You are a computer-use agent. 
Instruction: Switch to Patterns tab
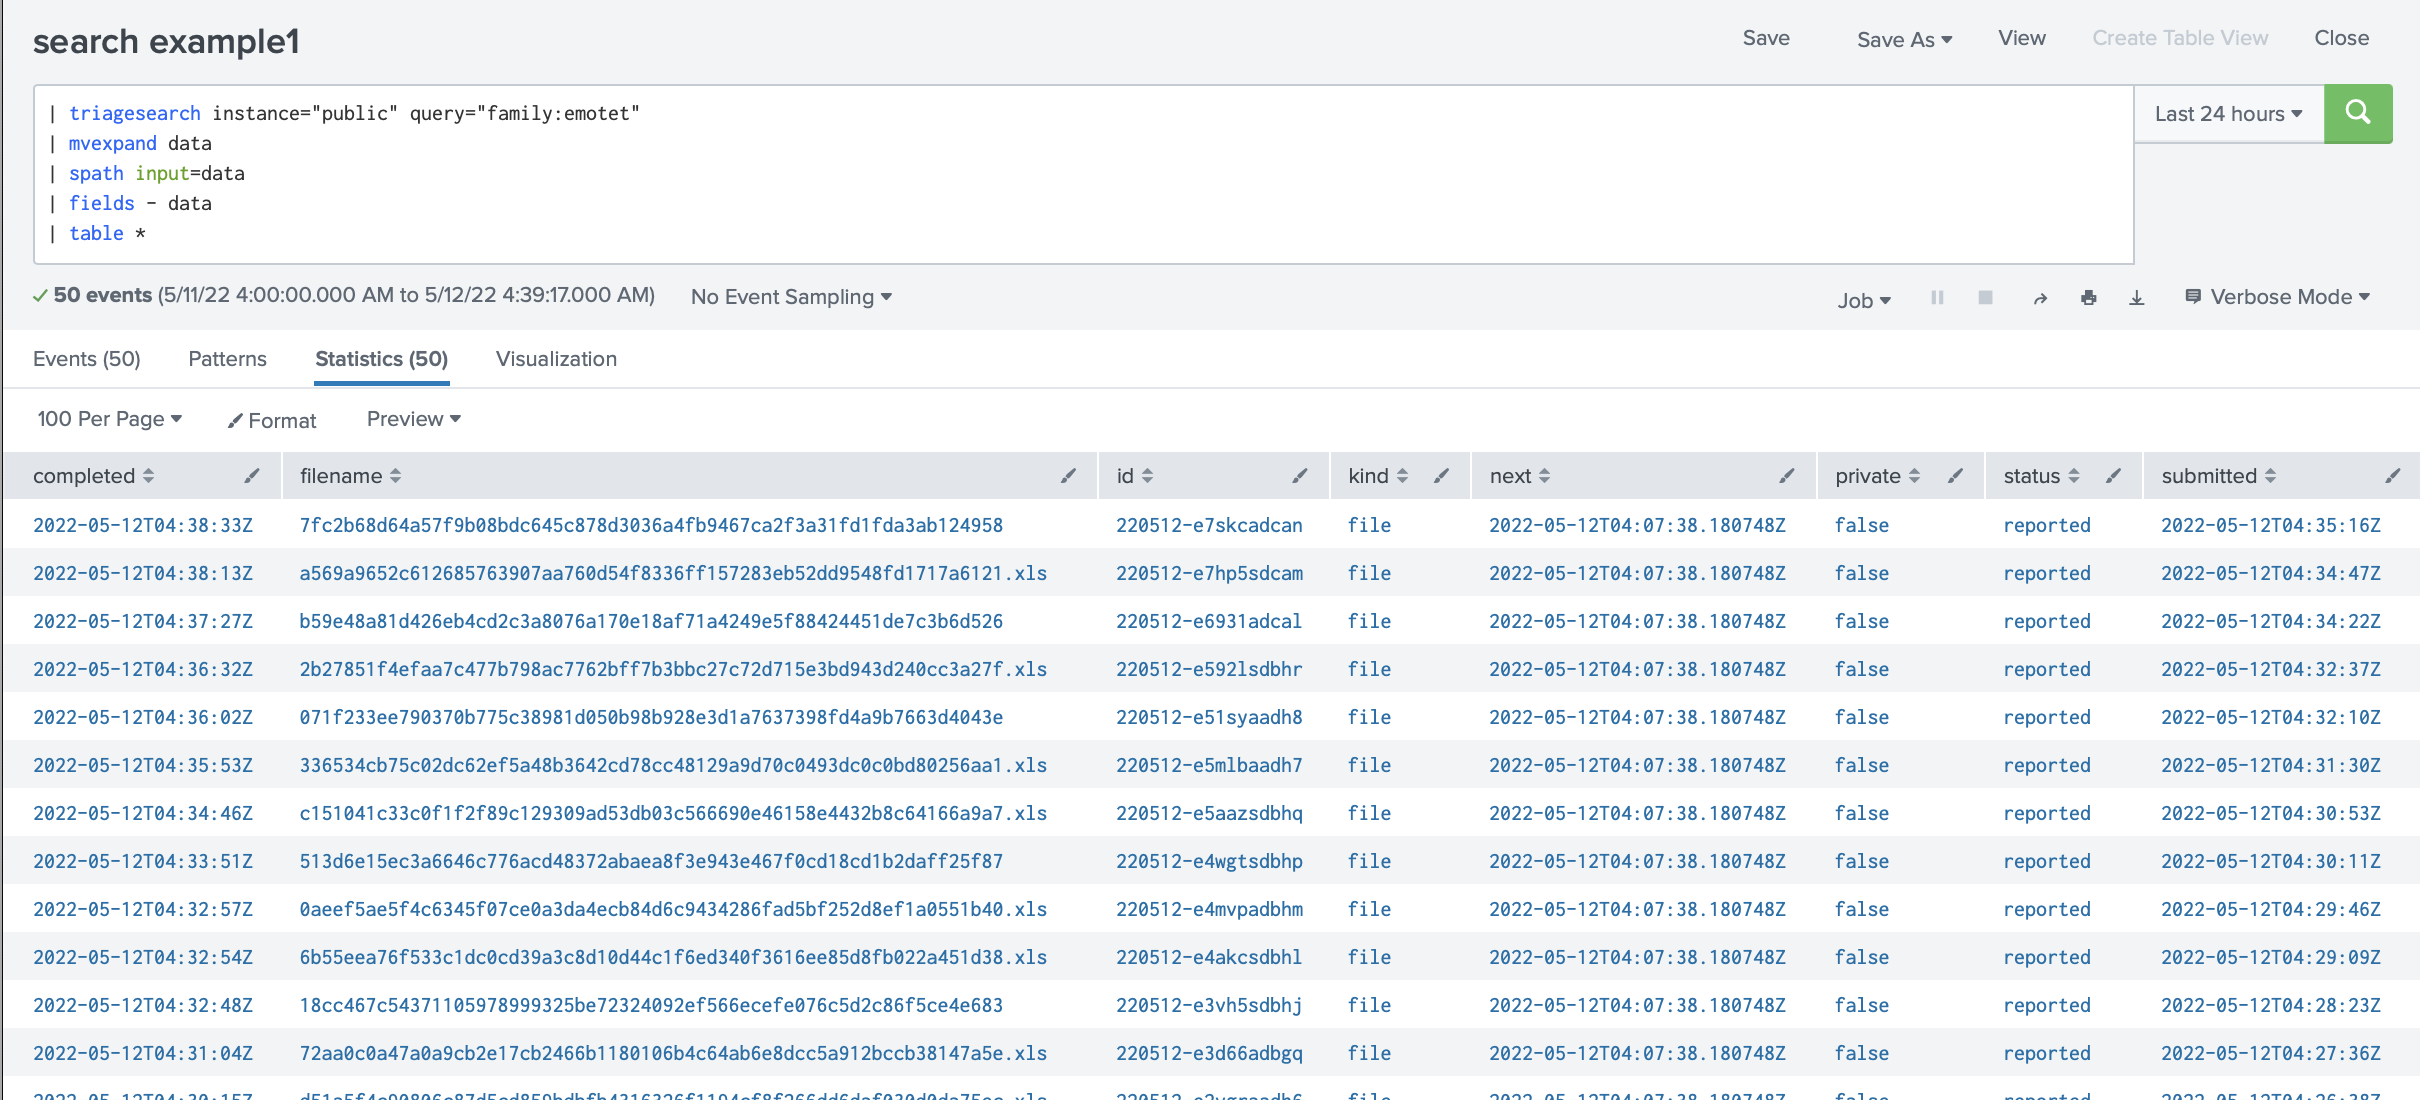pos(227,359)
